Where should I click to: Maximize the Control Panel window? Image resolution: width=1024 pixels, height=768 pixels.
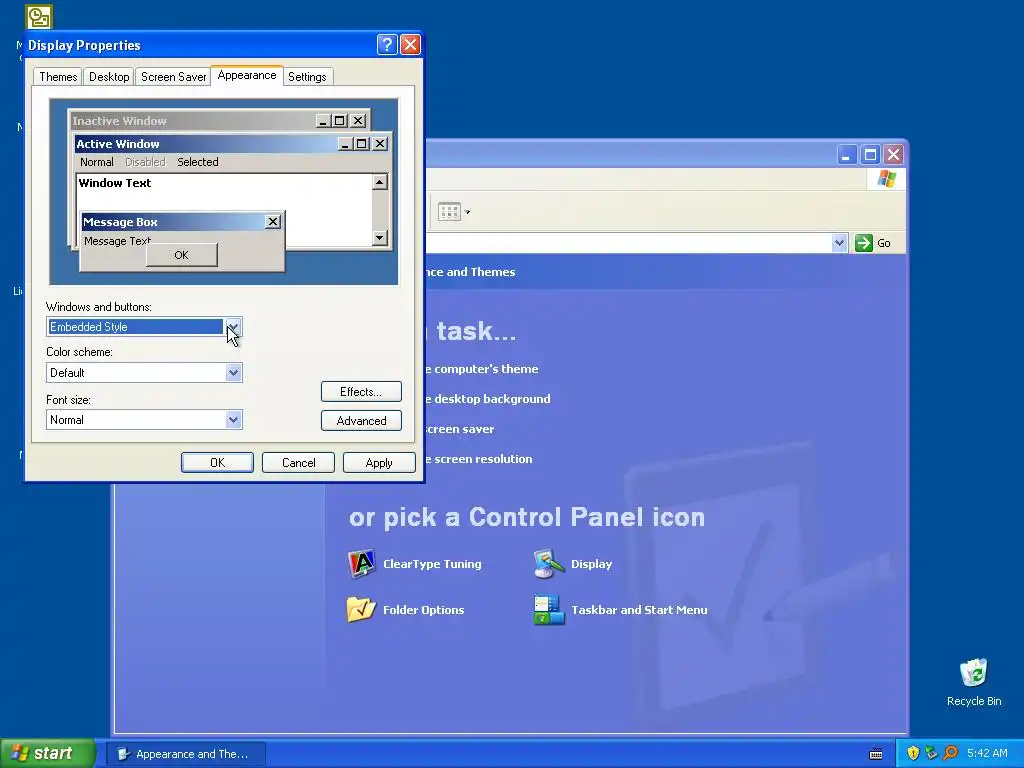click(870, 155)
